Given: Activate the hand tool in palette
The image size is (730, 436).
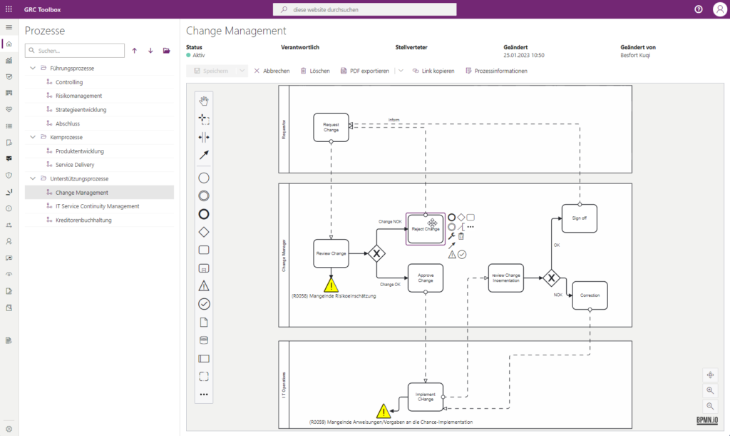Looking at the screenshot, I should point(204,101).
